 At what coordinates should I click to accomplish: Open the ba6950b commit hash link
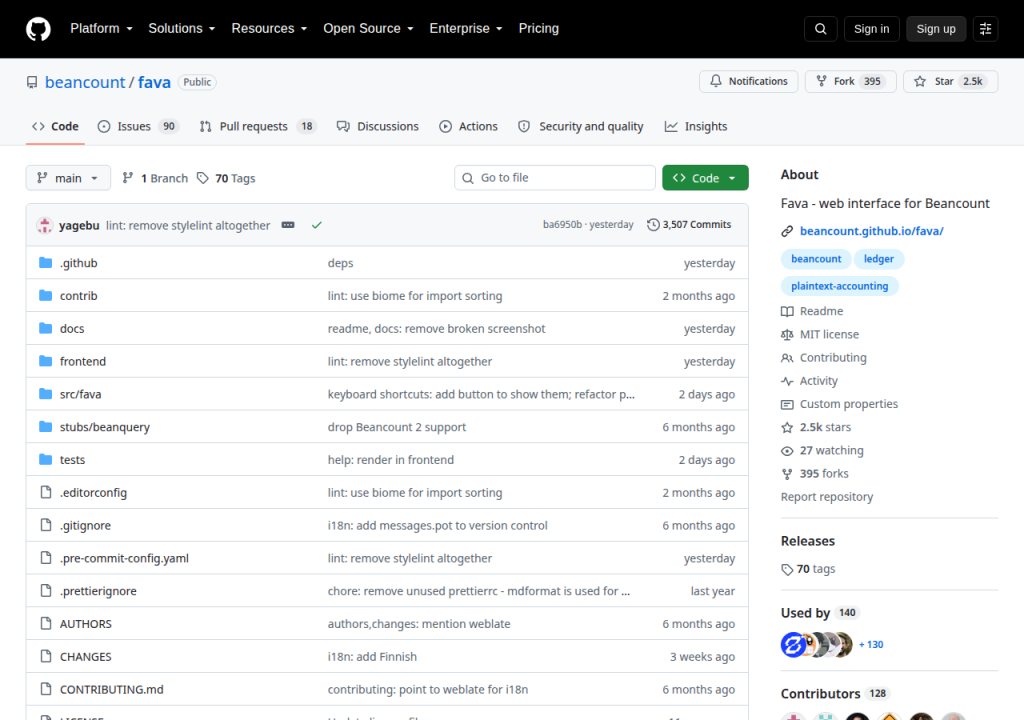[562, 225]
